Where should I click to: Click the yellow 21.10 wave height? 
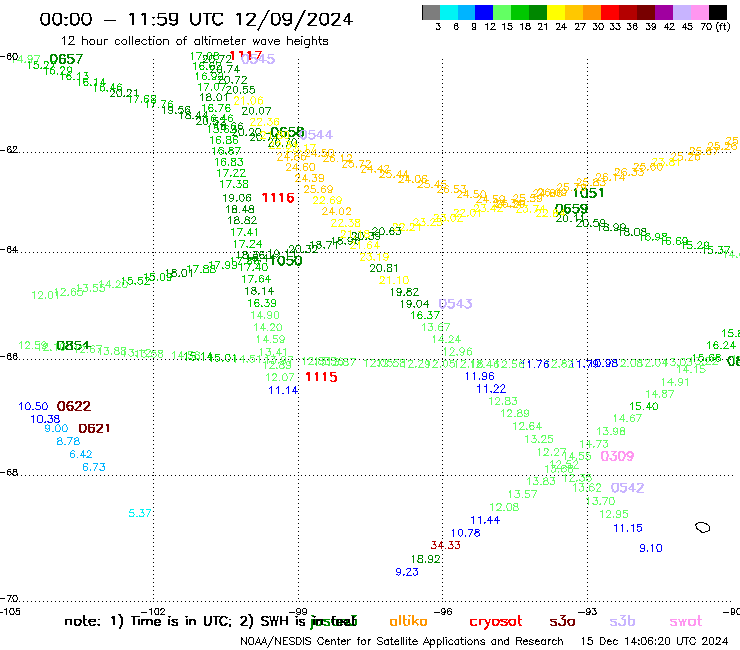(x=394, y=280)
